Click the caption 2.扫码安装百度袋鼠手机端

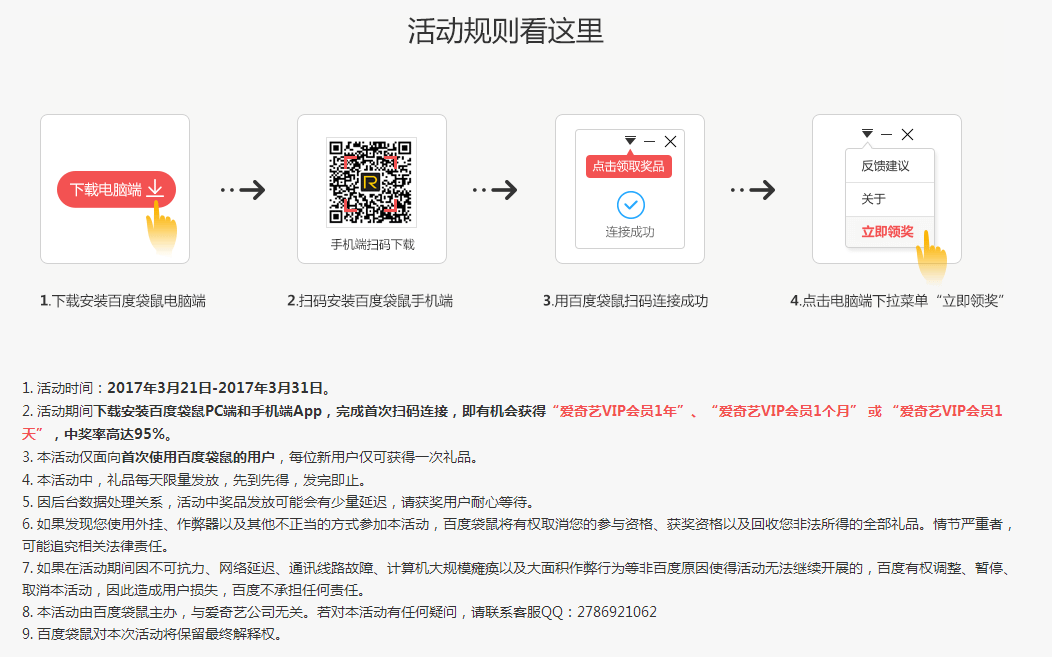pos(370,301)
